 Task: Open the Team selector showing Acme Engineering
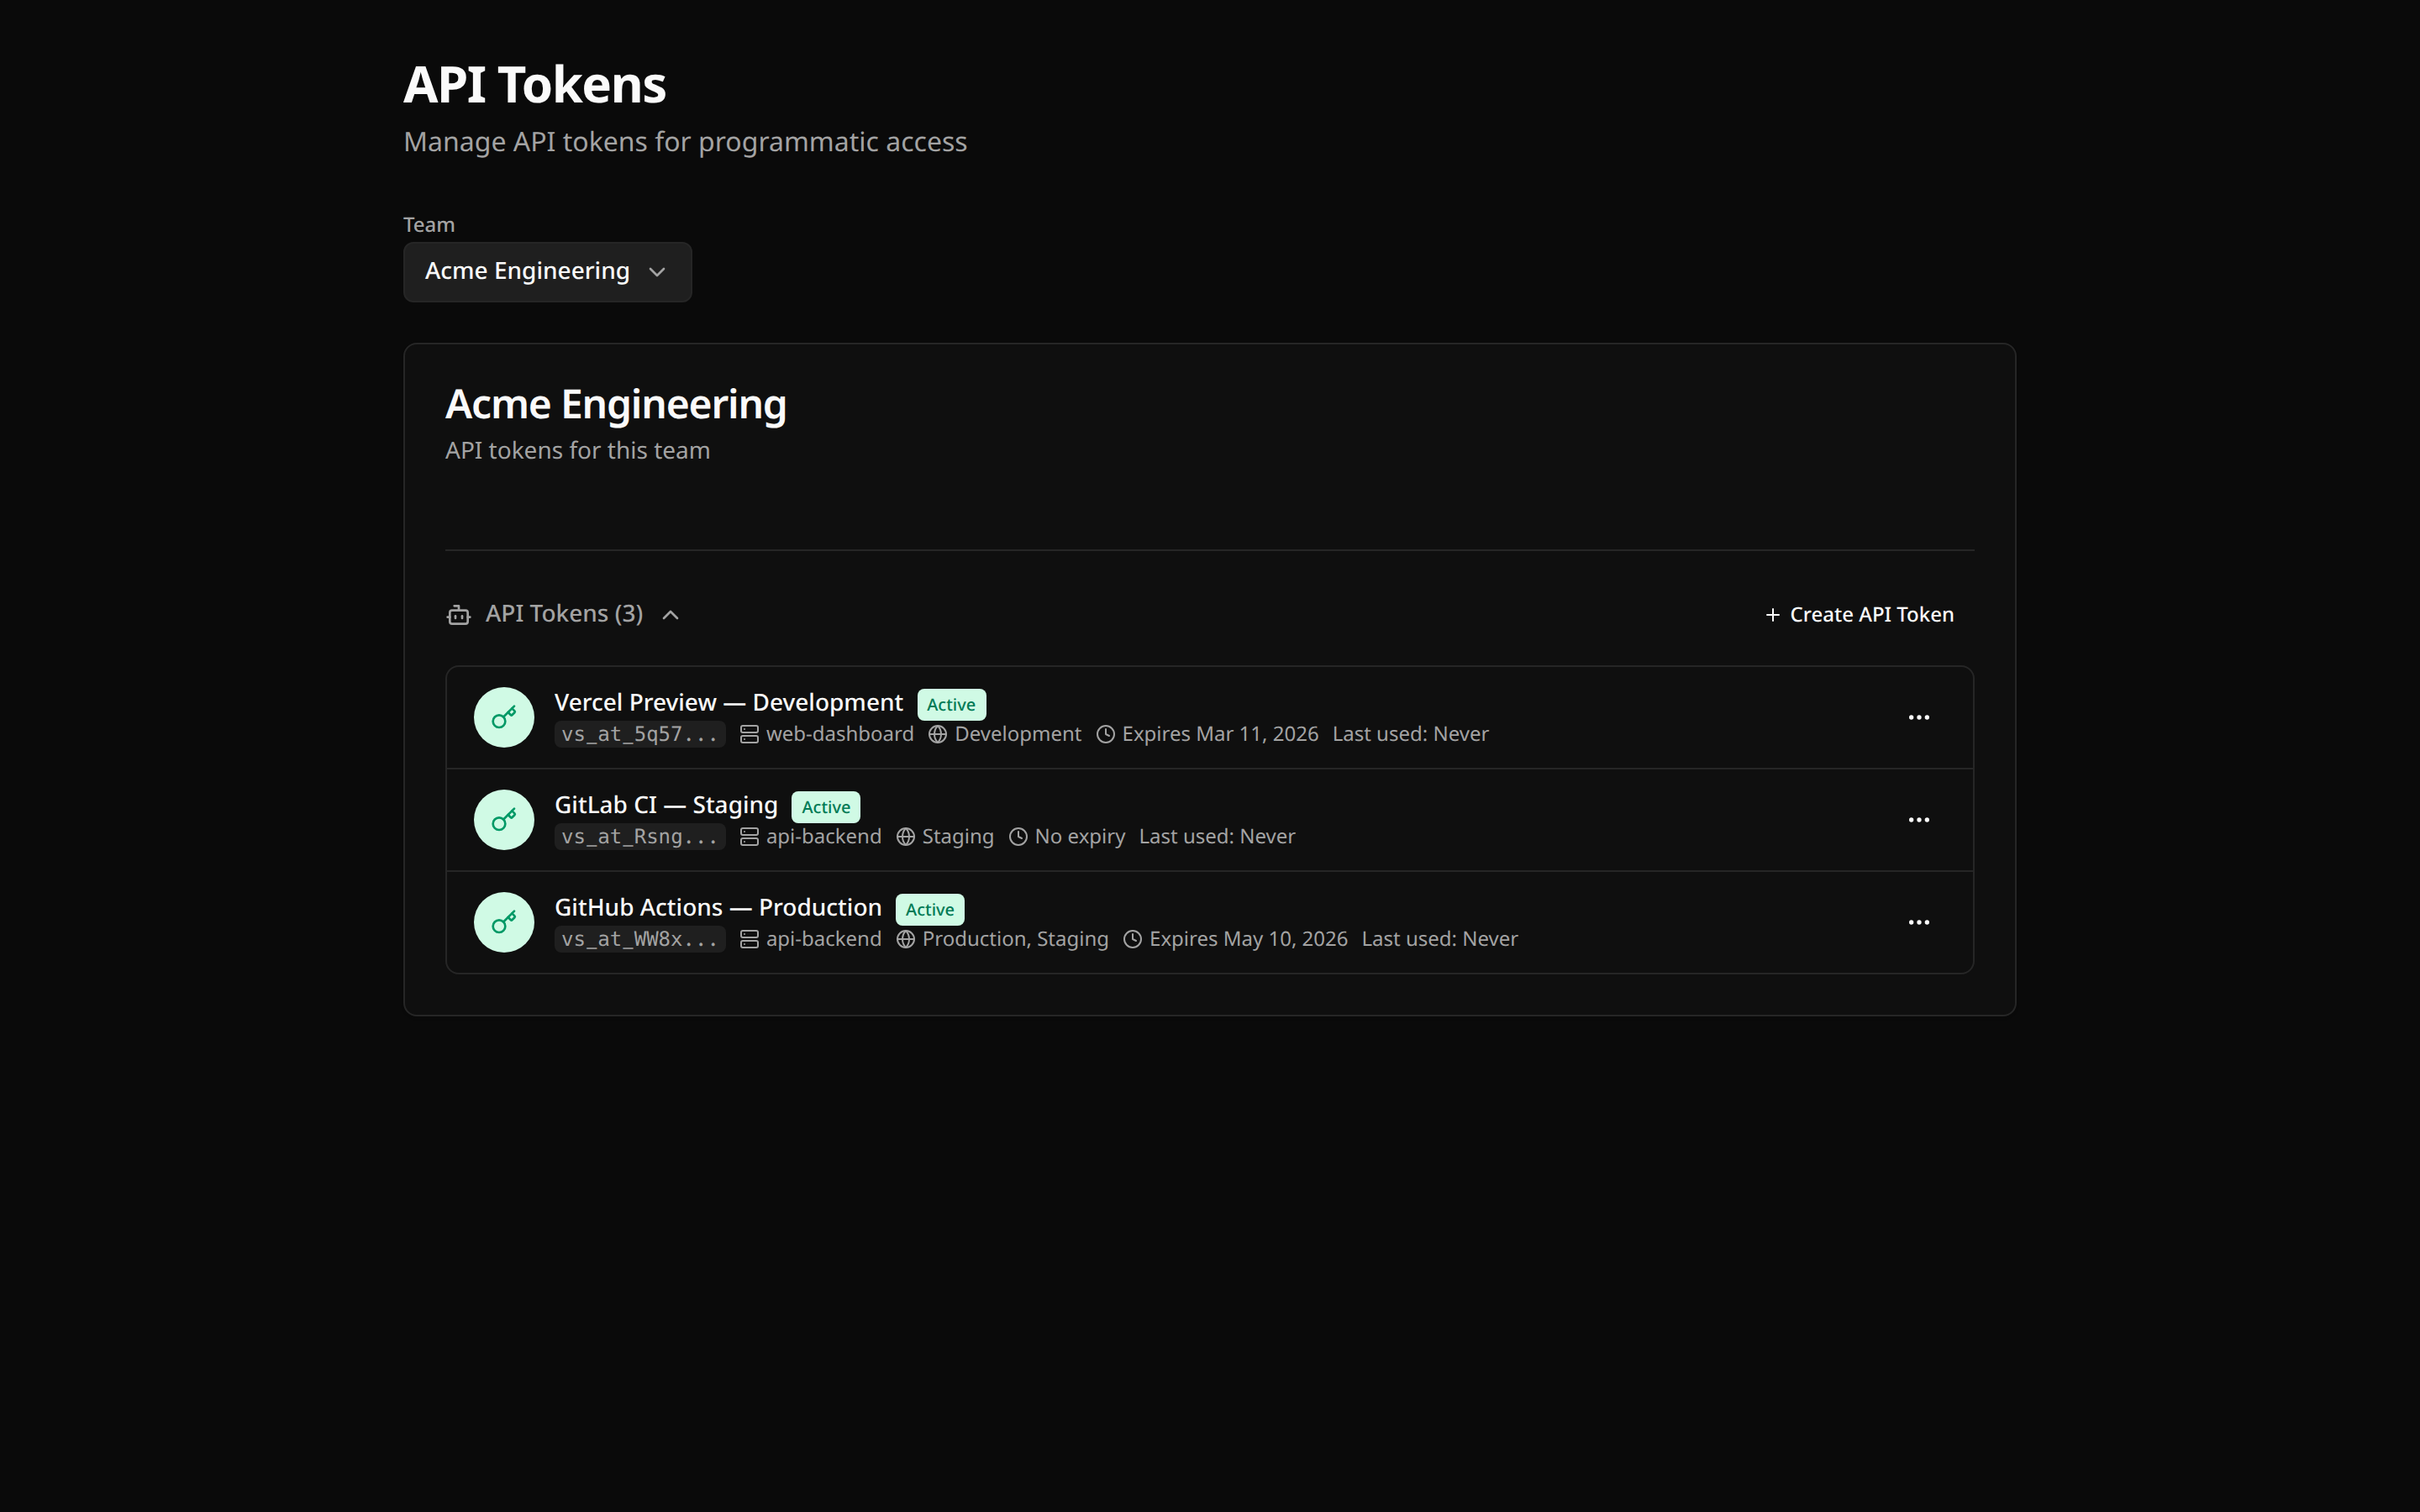pos(547,271)
